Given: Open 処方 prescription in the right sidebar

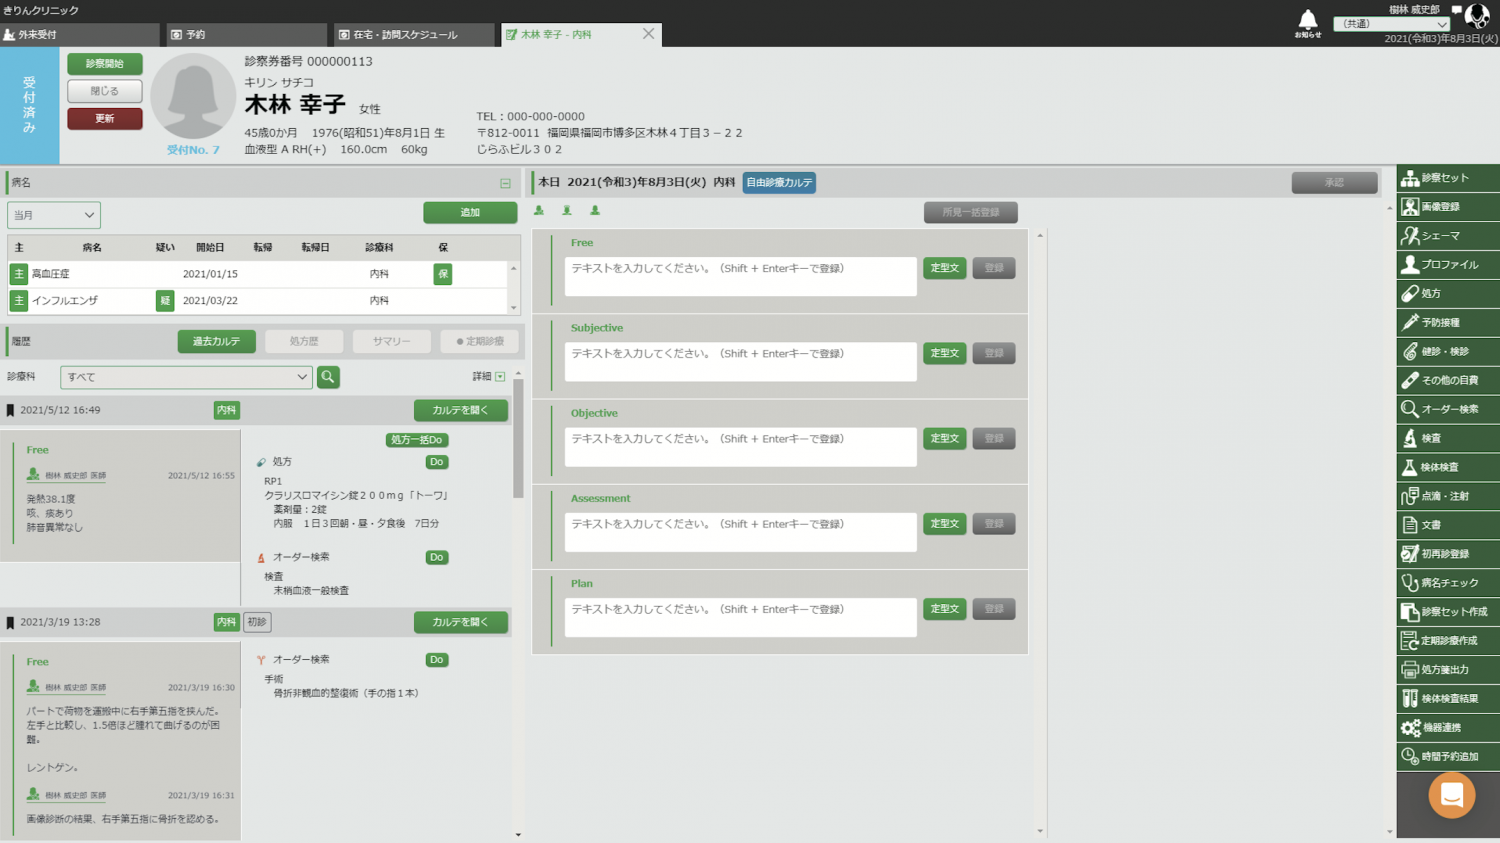Looking at the screenshot, I should point(1448,294).
